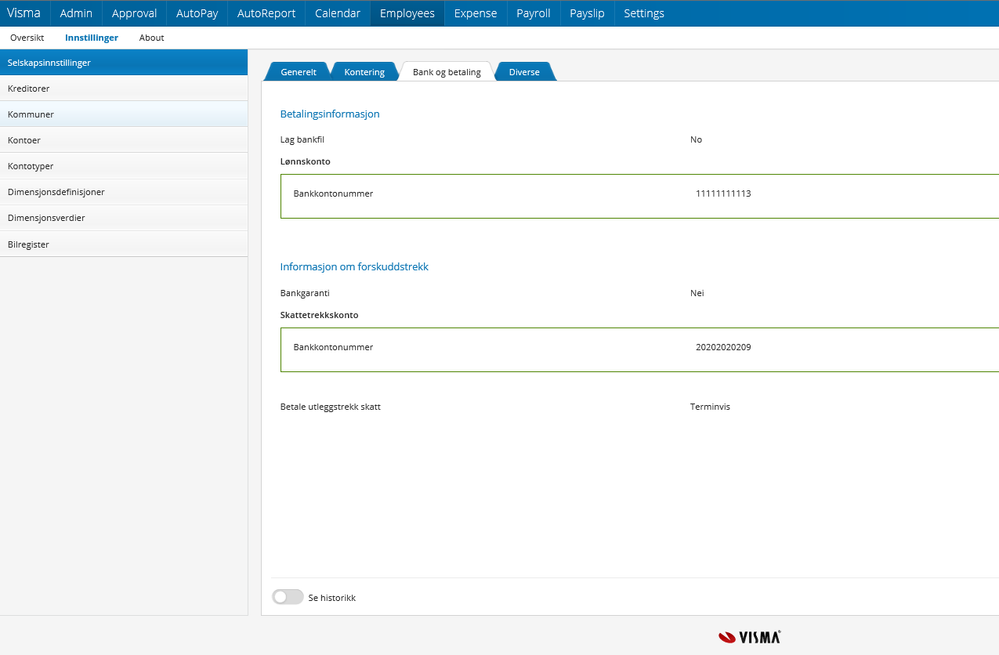The width and height of the screenshot is (999, 655).
Task: Click the Lønnskonto label
Action: [x=305, y=161]
